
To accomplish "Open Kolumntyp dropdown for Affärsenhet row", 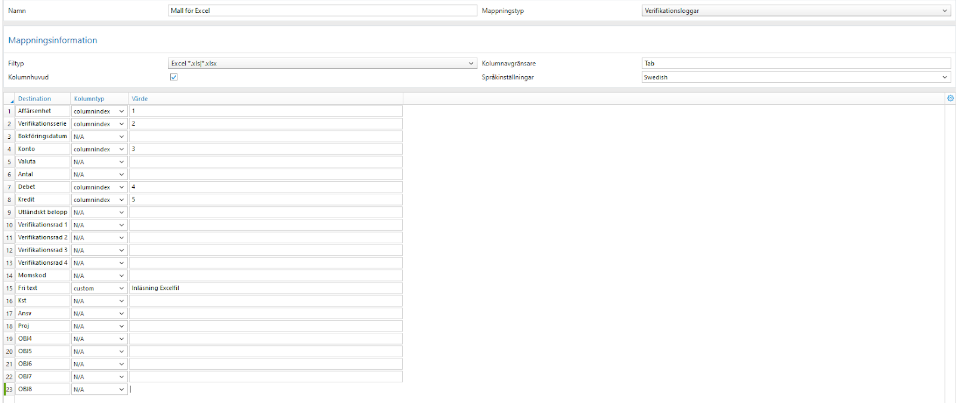I will pos(99,111).
